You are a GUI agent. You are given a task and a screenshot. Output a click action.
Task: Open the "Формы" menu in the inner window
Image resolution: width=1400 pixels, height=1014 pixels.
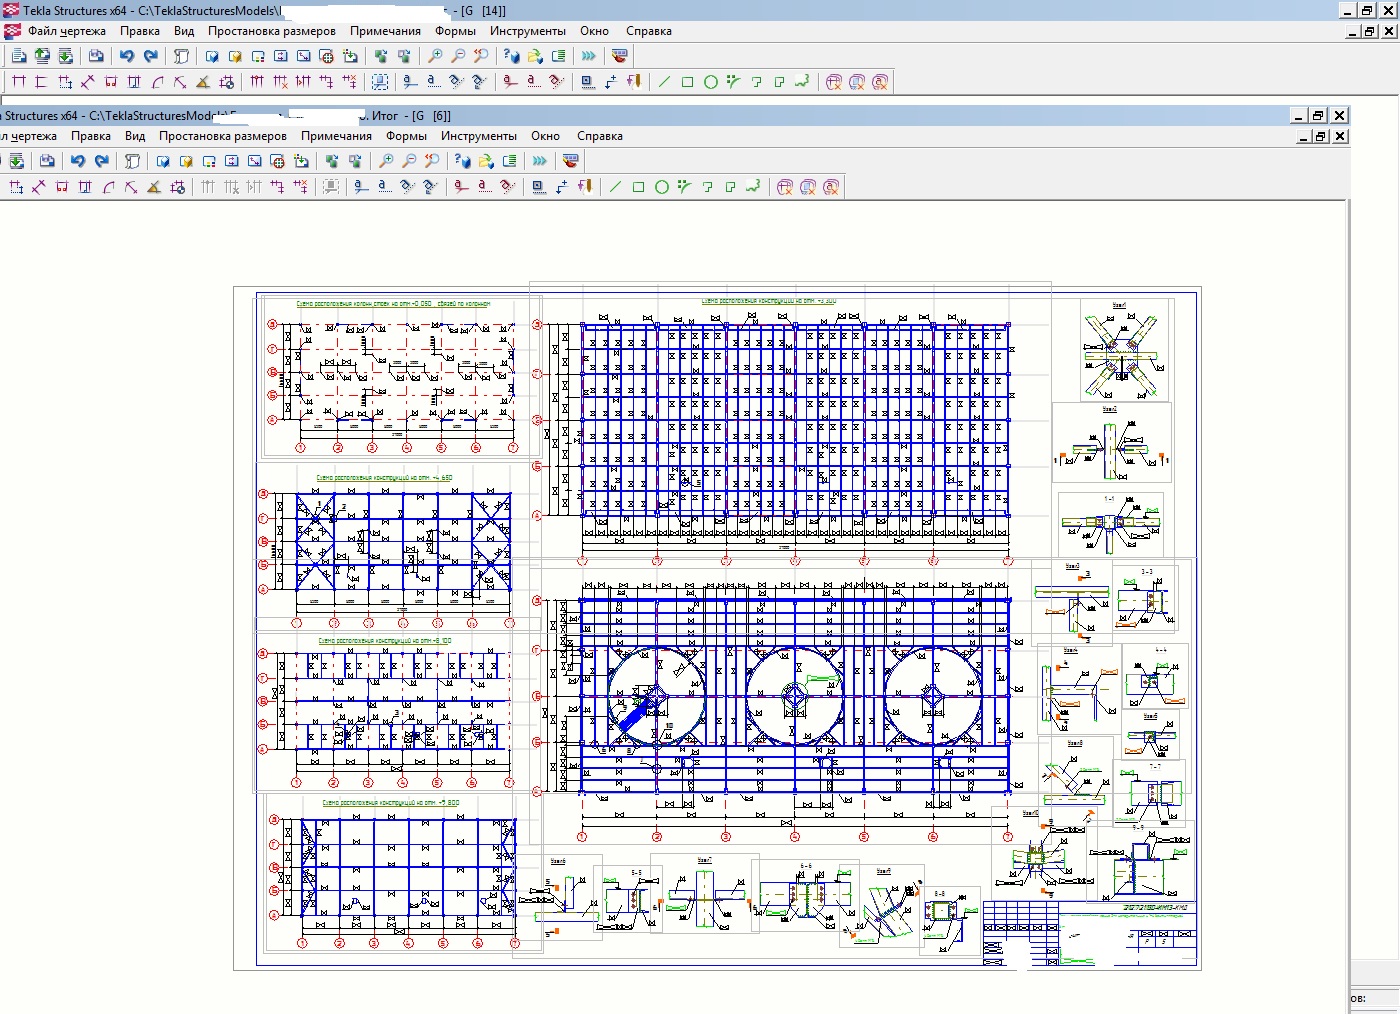406,136
